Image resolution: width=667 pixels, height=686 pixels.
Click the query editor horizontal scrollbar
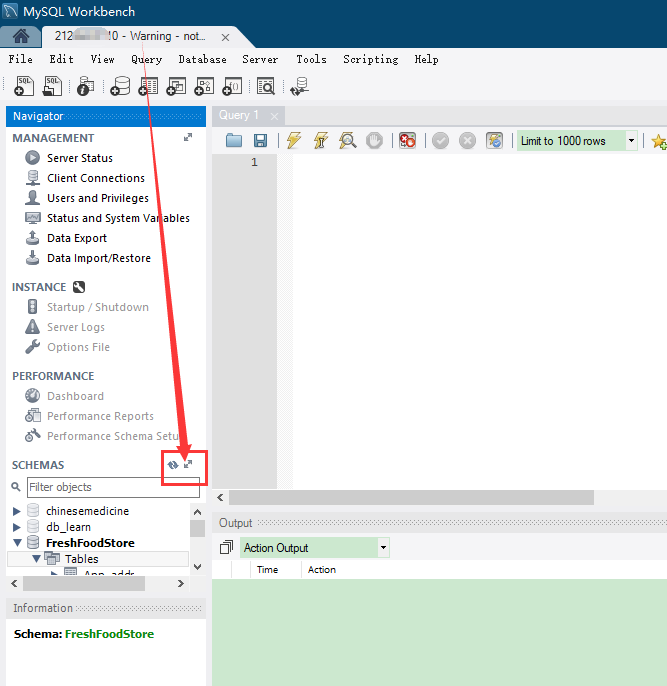411,497
